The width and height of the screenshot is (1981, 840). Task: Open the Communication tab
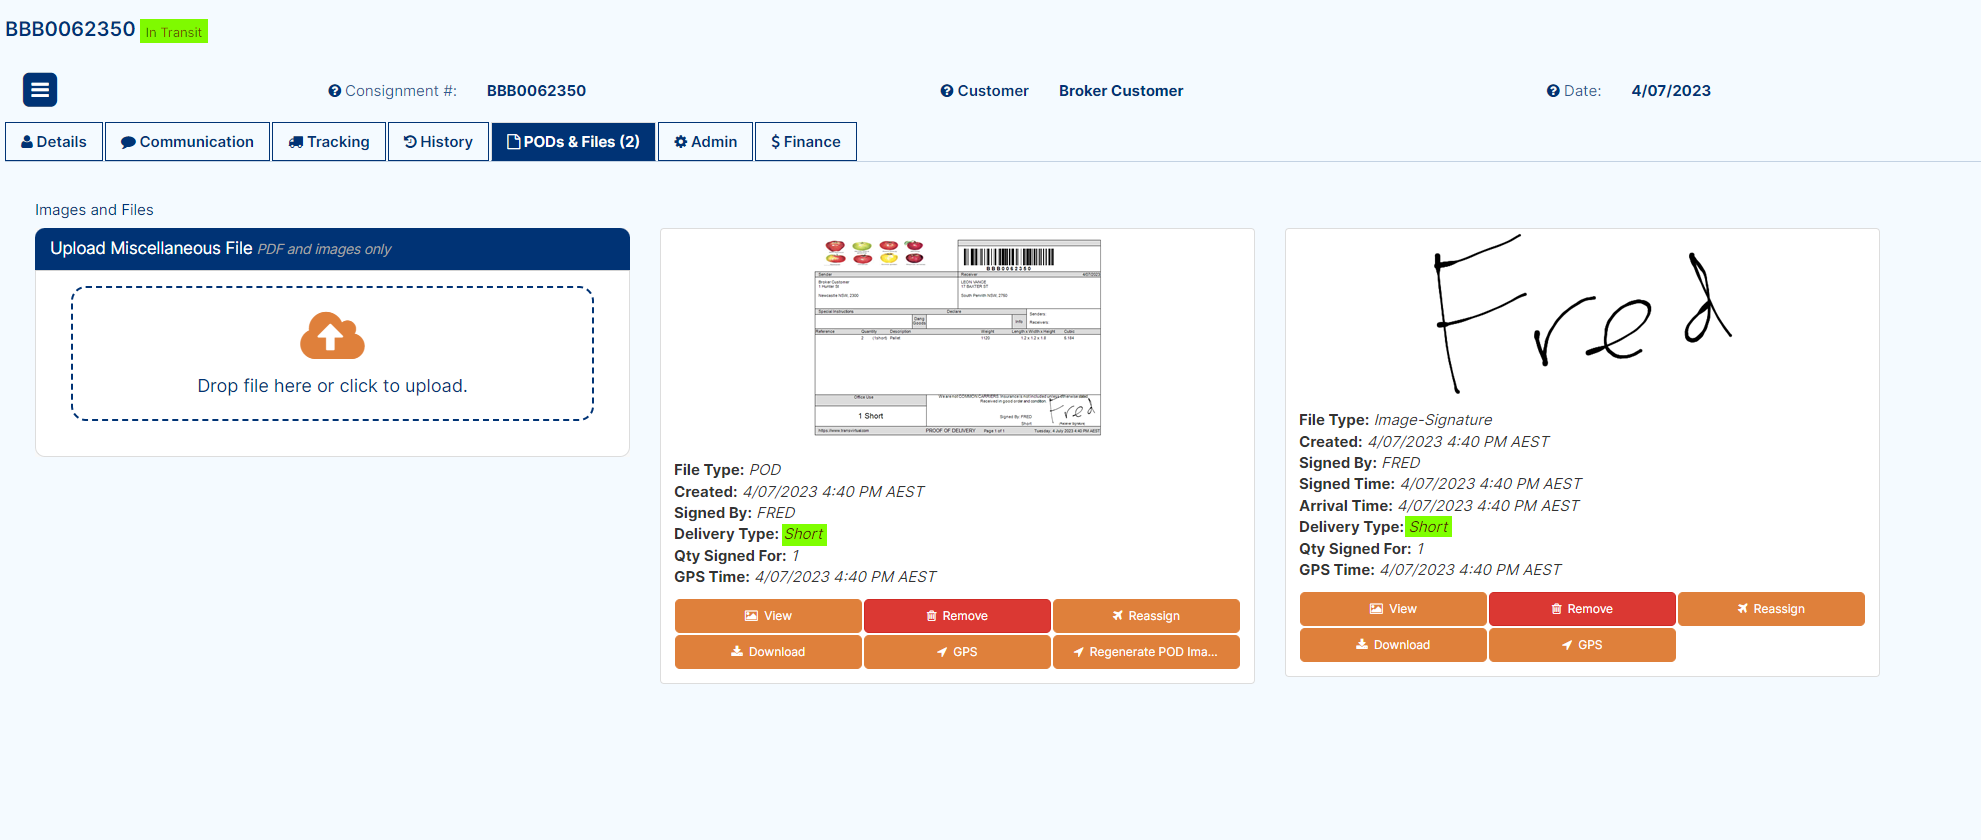(x=187, y=142)
